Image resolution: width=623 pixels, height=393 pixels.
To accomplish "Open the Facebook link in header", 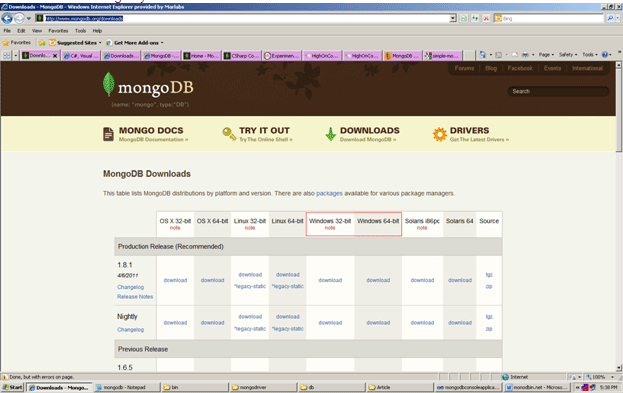I will pyautogui.click(x=520, y=68).
